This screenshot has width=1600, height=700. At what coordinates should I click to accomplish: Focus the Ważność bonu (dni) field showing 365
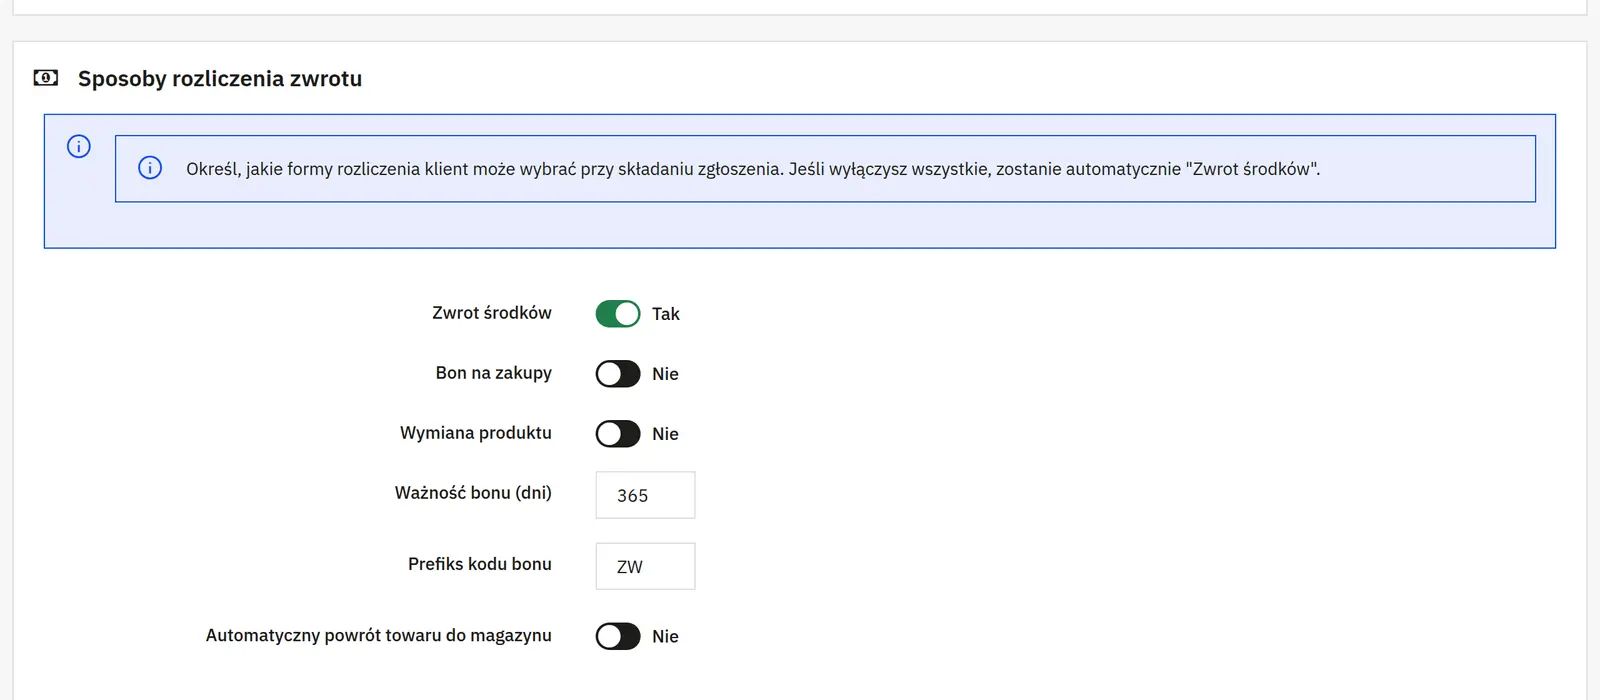(x=645, y=495)
